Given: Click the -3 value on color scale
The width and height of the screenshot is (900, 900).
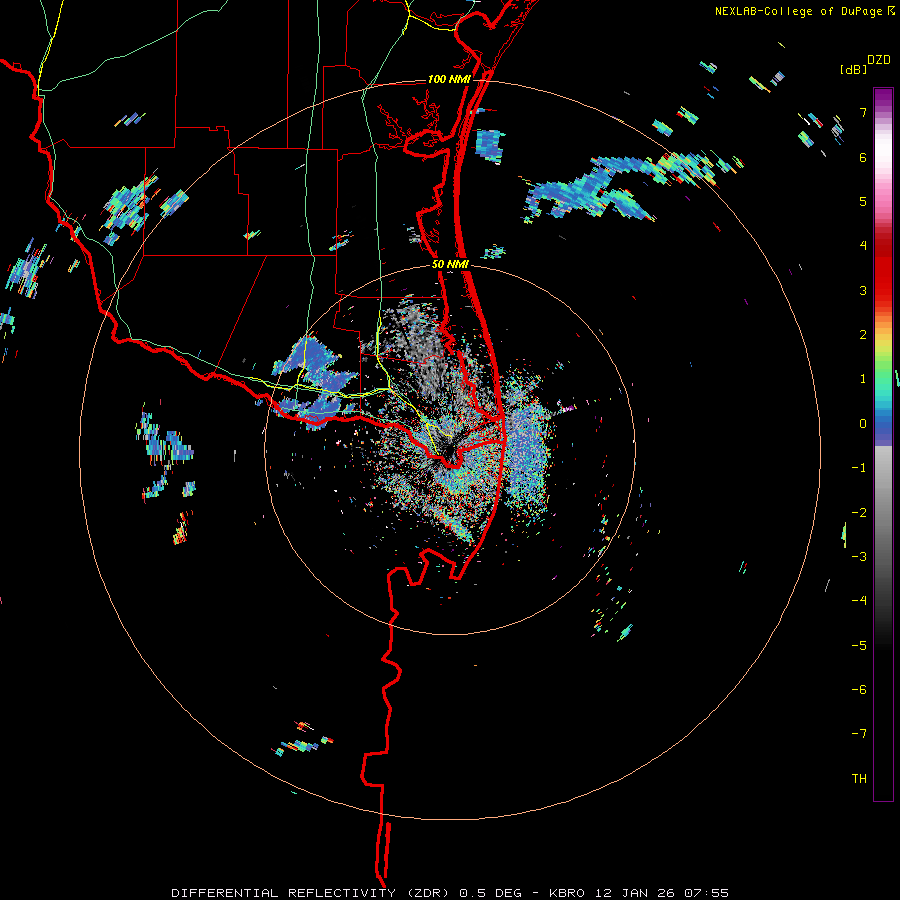Looking at the screenshot, I should coord(859,557).
